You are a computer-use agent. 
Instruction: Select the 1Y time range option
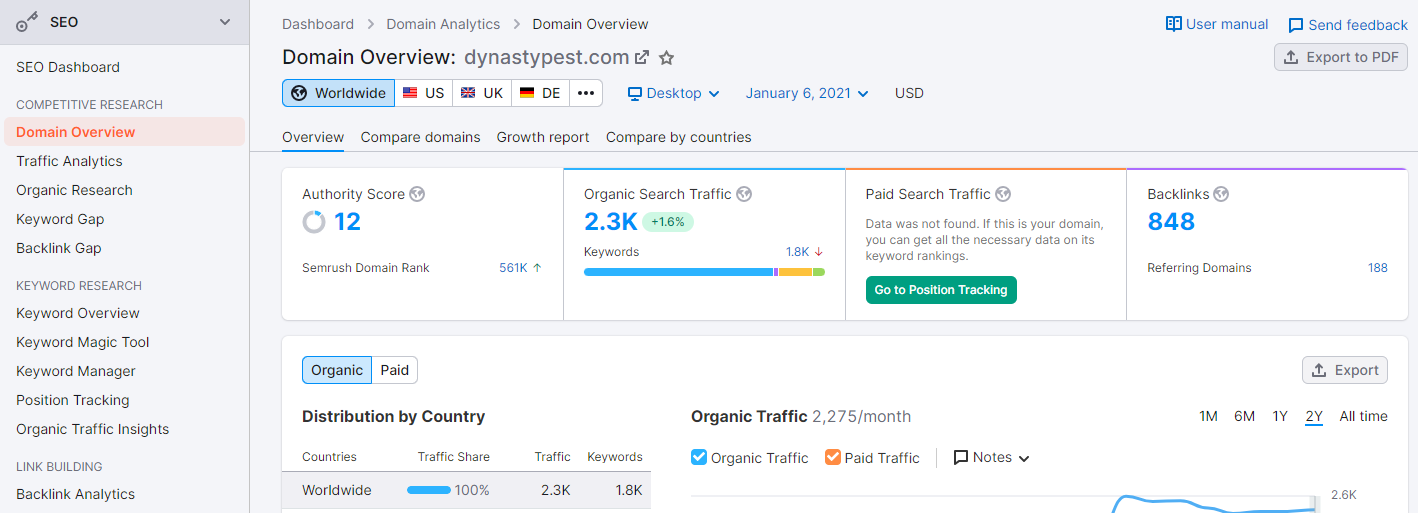tap(1280, 416)
